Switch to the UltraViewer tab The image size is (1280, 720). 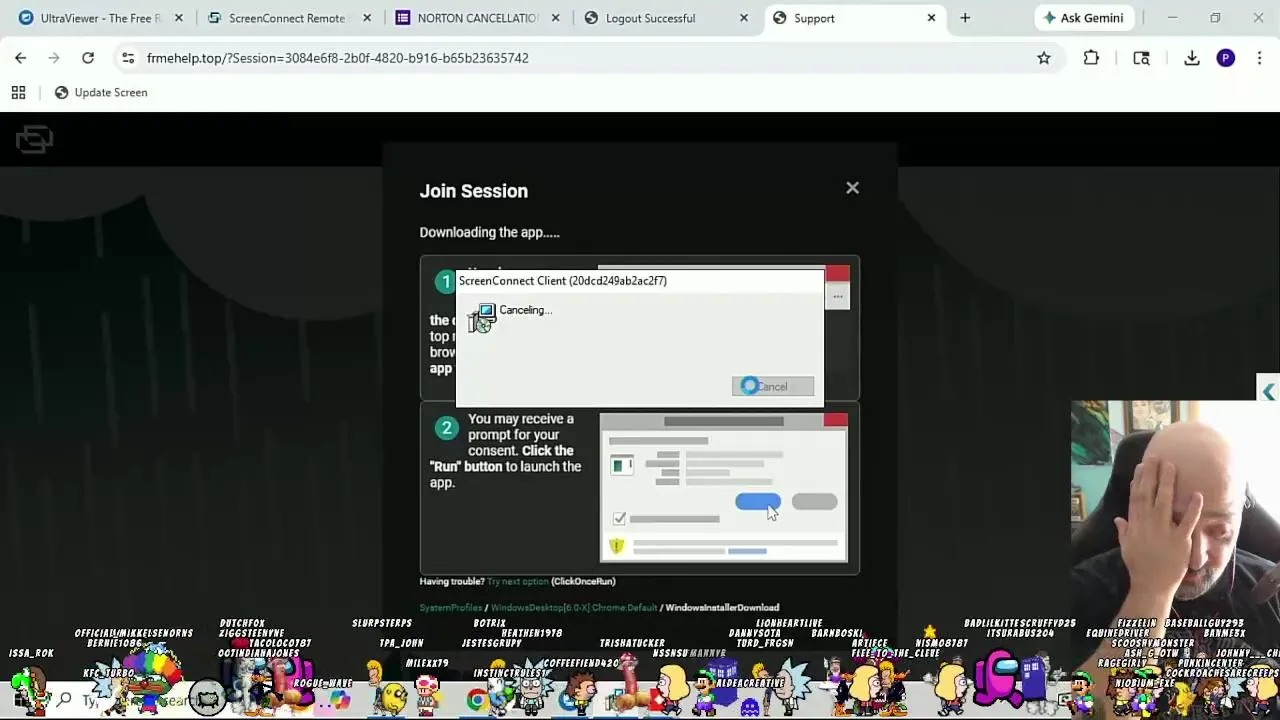tap(98, 18)
